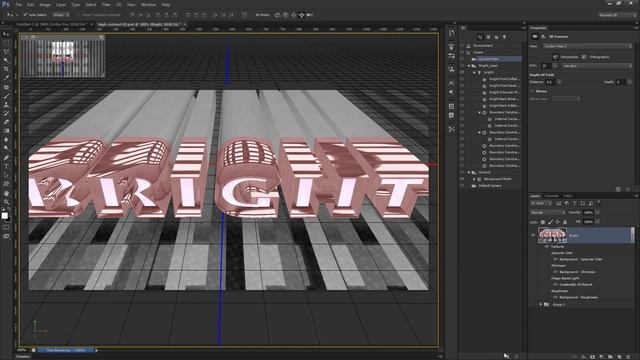Image resolution: width=640 pixels, height=360 pixels.
Task: Collapse the Ground tree node
Action: coord(469,172)
